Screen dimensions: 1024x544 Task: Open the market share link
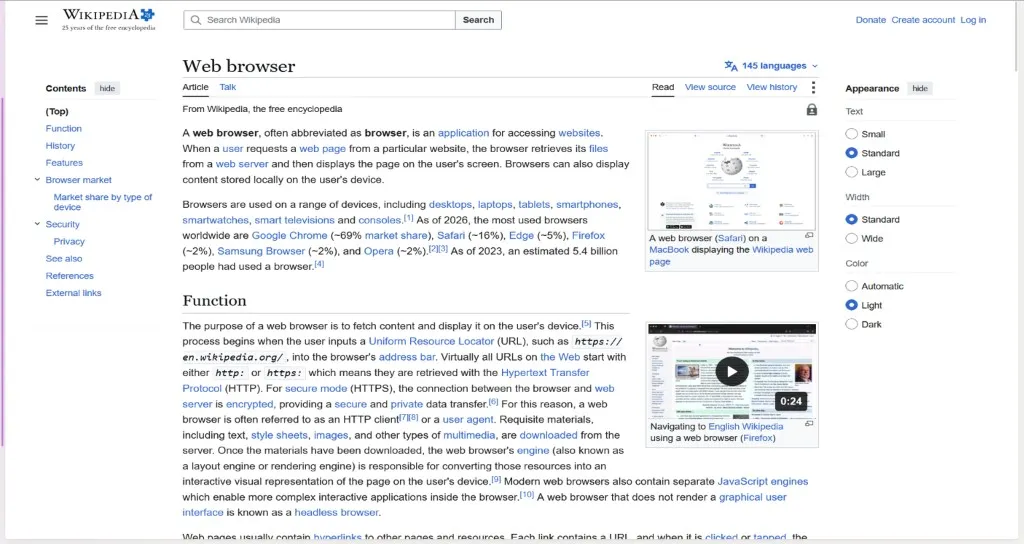396,235
